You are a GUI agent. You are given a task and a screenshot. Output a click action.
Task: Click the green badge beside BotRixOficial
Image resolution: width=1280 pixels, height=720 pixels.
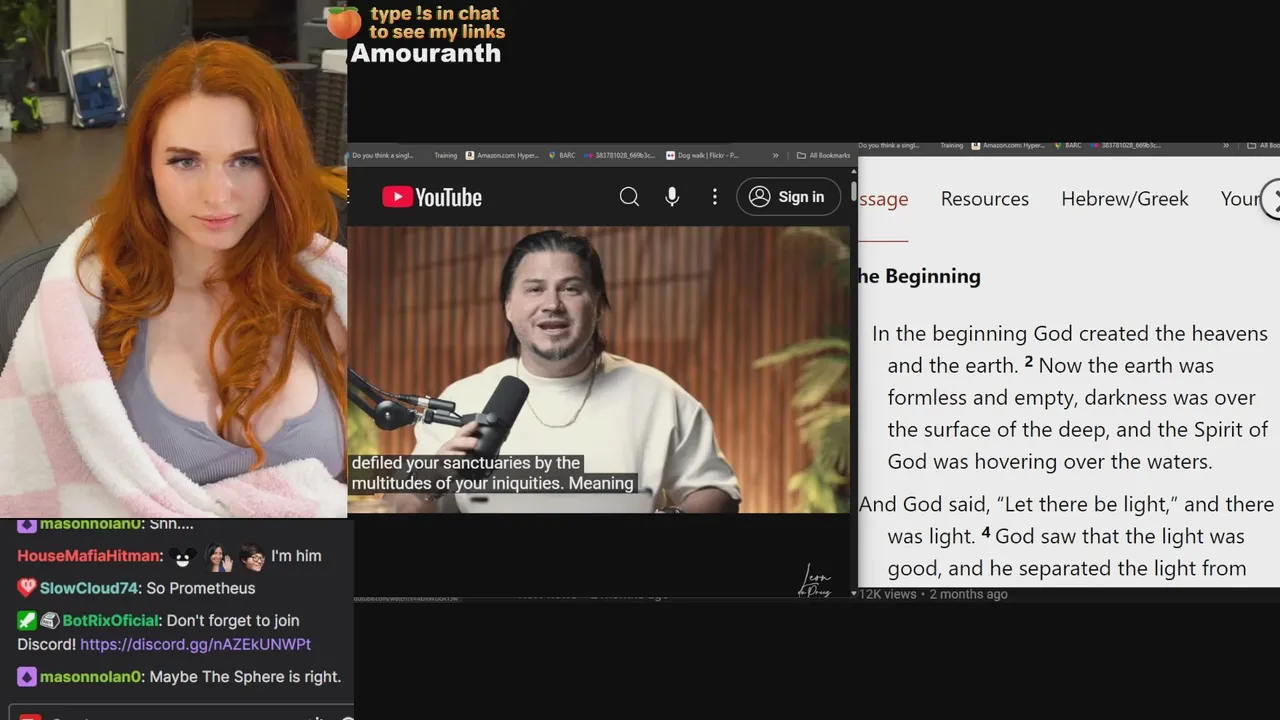[x=27, y=621]
